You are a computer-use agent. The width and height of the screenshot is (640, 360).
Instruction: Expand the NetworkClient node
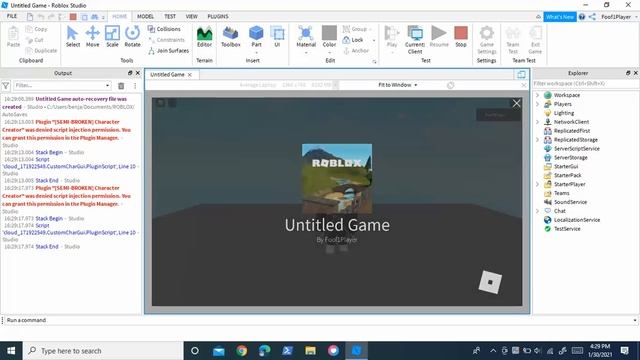pos(538,122)
